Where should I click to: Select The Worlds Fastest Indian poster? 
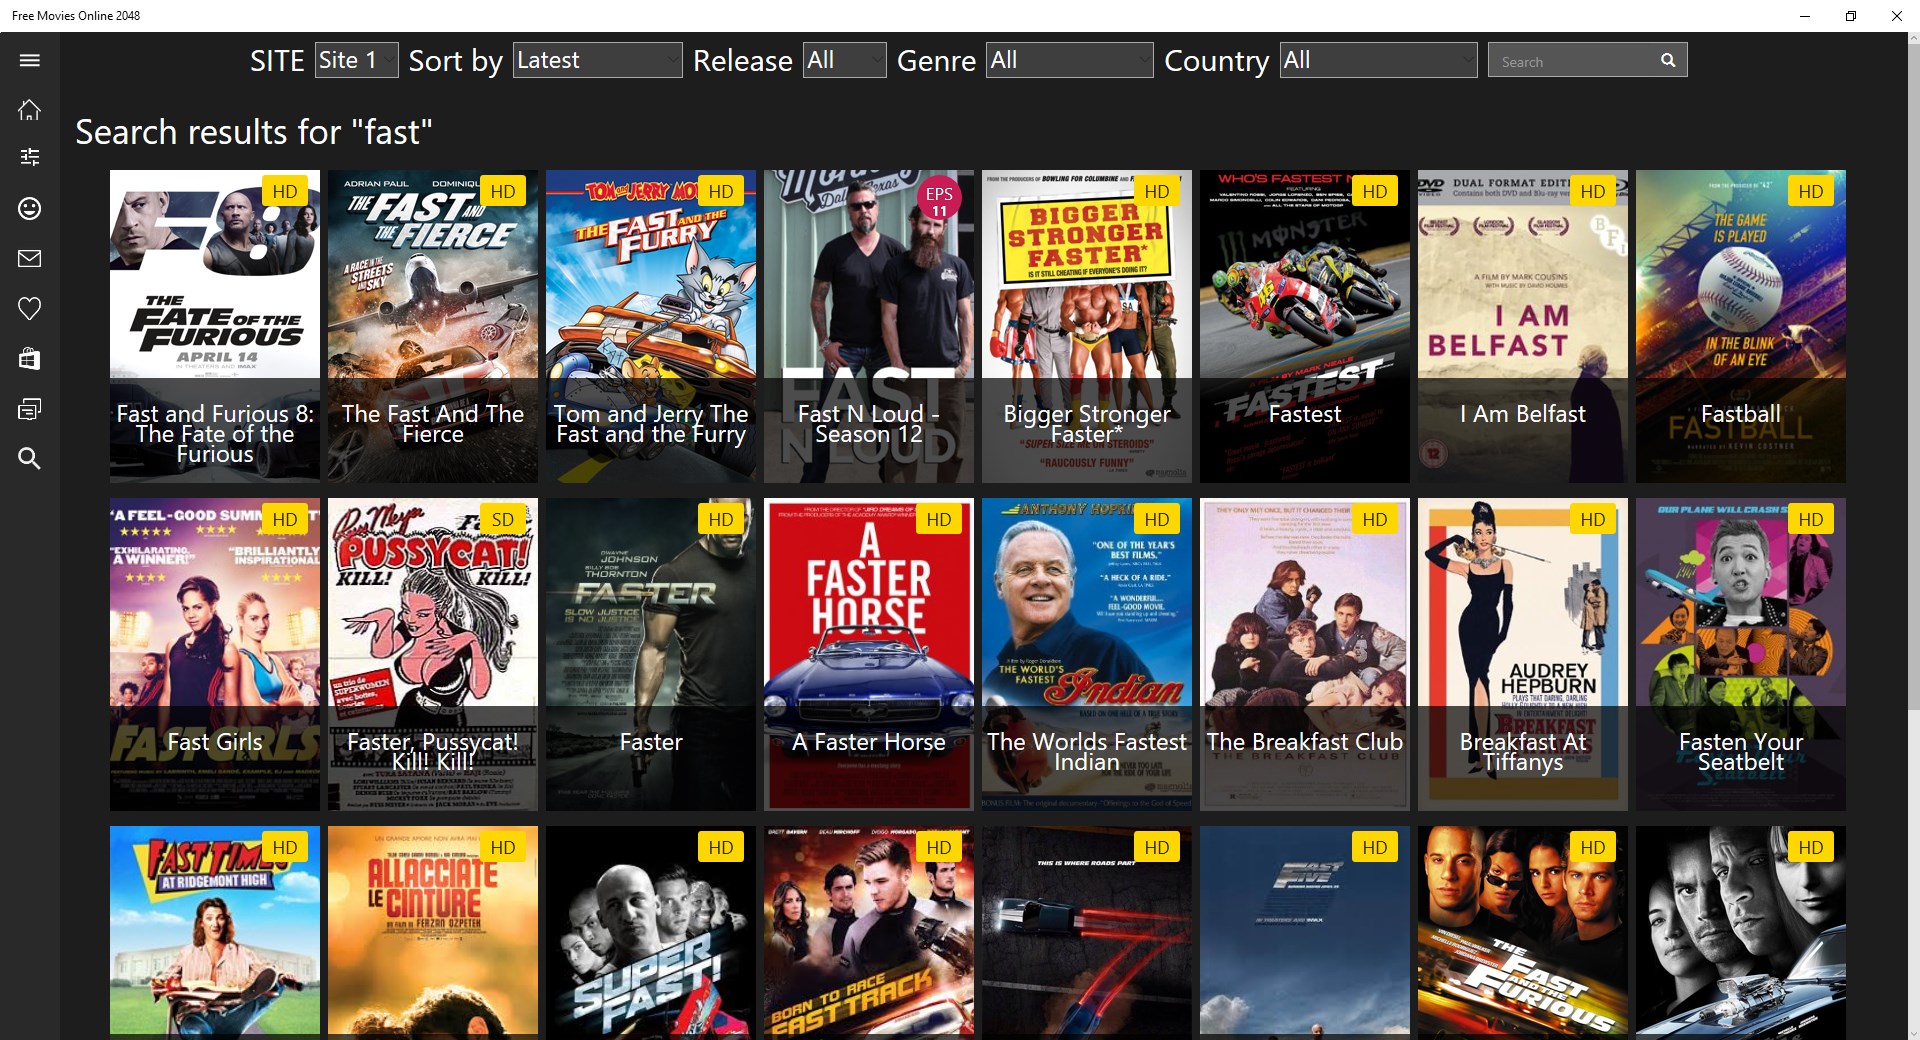pyautogui.click(x=1087, y=654)
